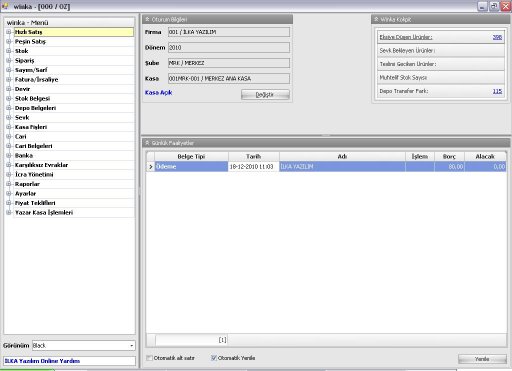Click the Depo Transfer Farkı label
The width and height of the screenshot is (512, 371).
point(404,91)
